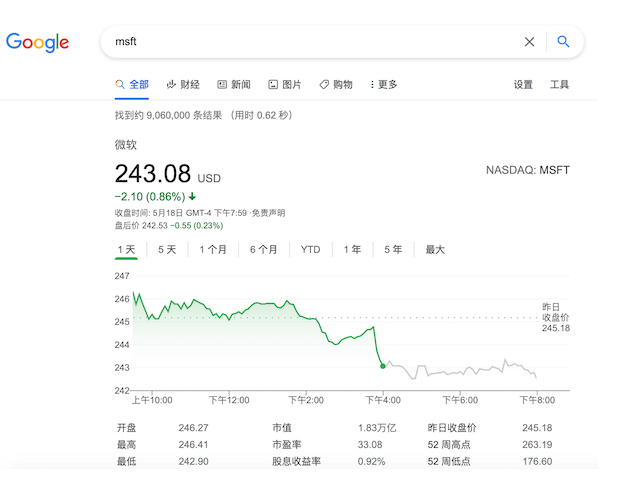Open 设置 settings menu
The height and width of the screenshot is (488, 621).
523,84
